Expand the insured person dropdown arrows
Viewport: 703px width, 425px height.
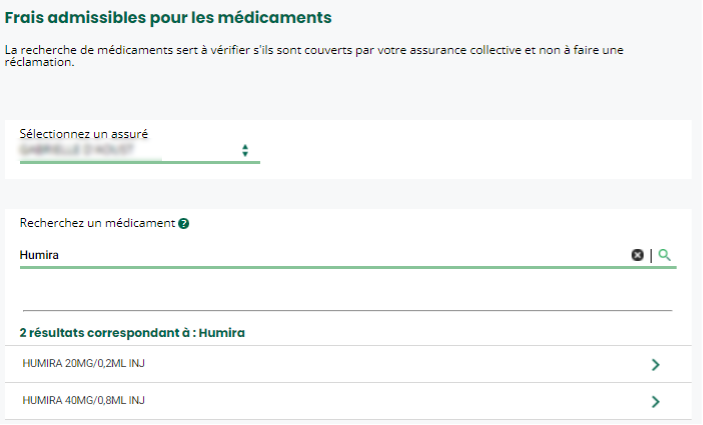click(245, 150)
